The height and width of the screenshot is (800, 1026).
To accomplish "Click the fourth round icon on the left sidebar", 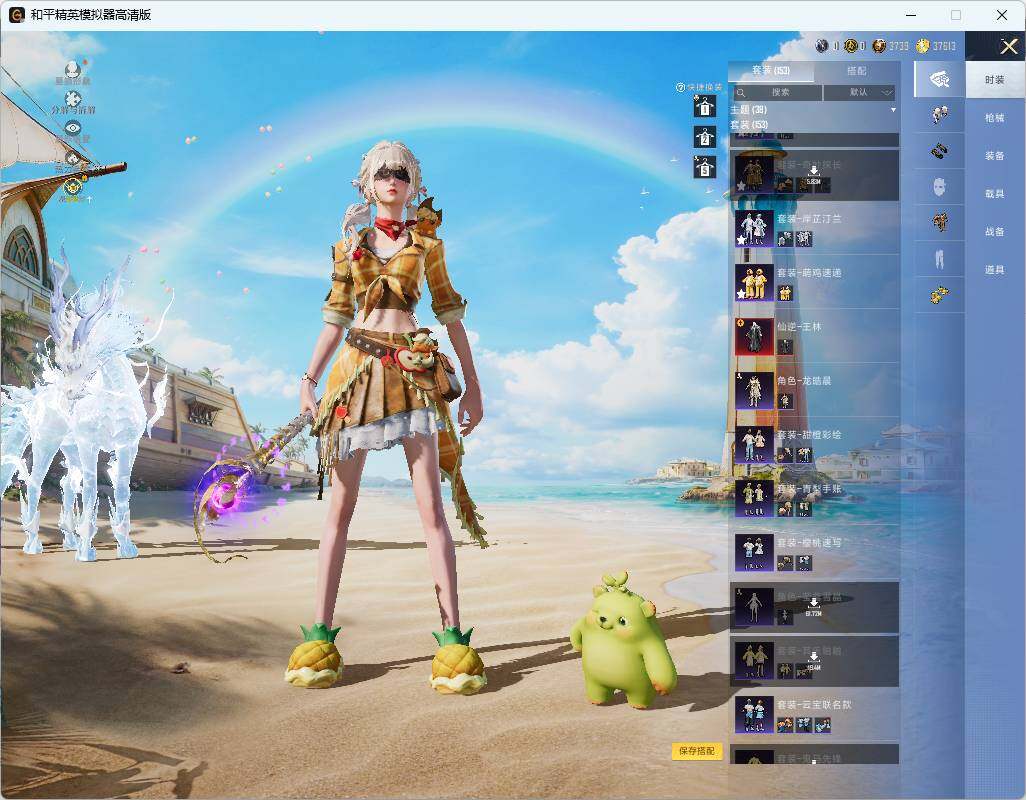I will pyautogui.click(x=73, y=158).
